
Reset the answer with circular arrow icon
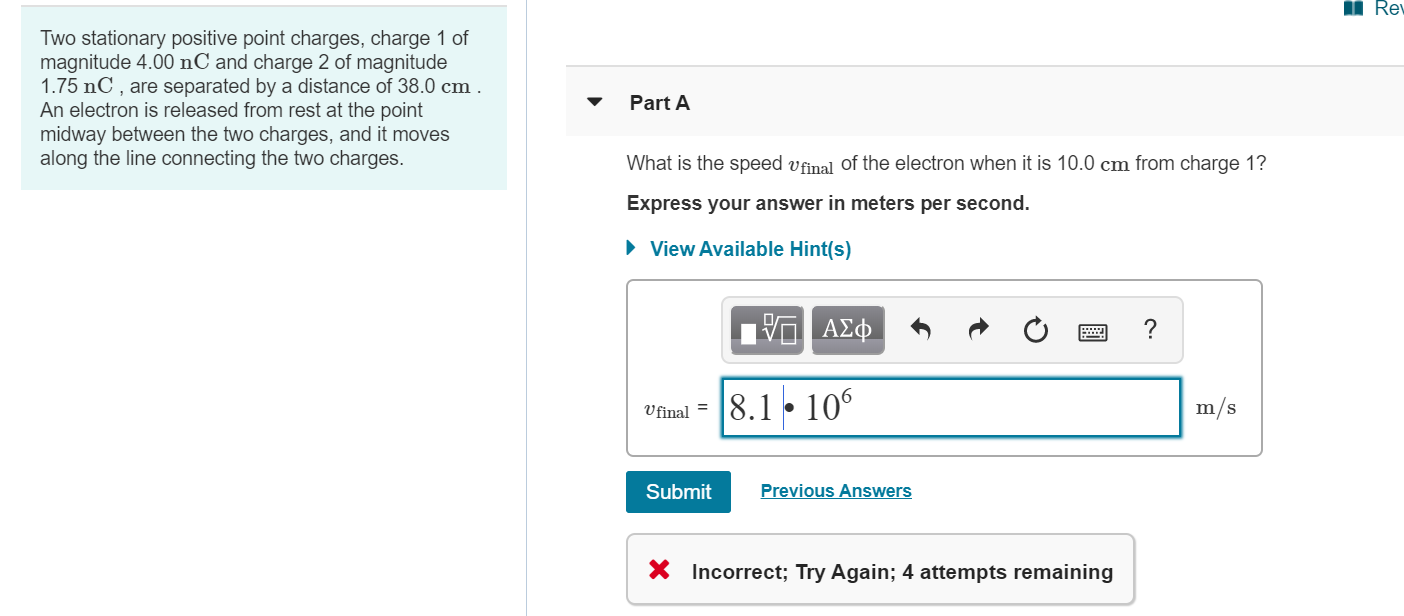(x=1037, y=329)
